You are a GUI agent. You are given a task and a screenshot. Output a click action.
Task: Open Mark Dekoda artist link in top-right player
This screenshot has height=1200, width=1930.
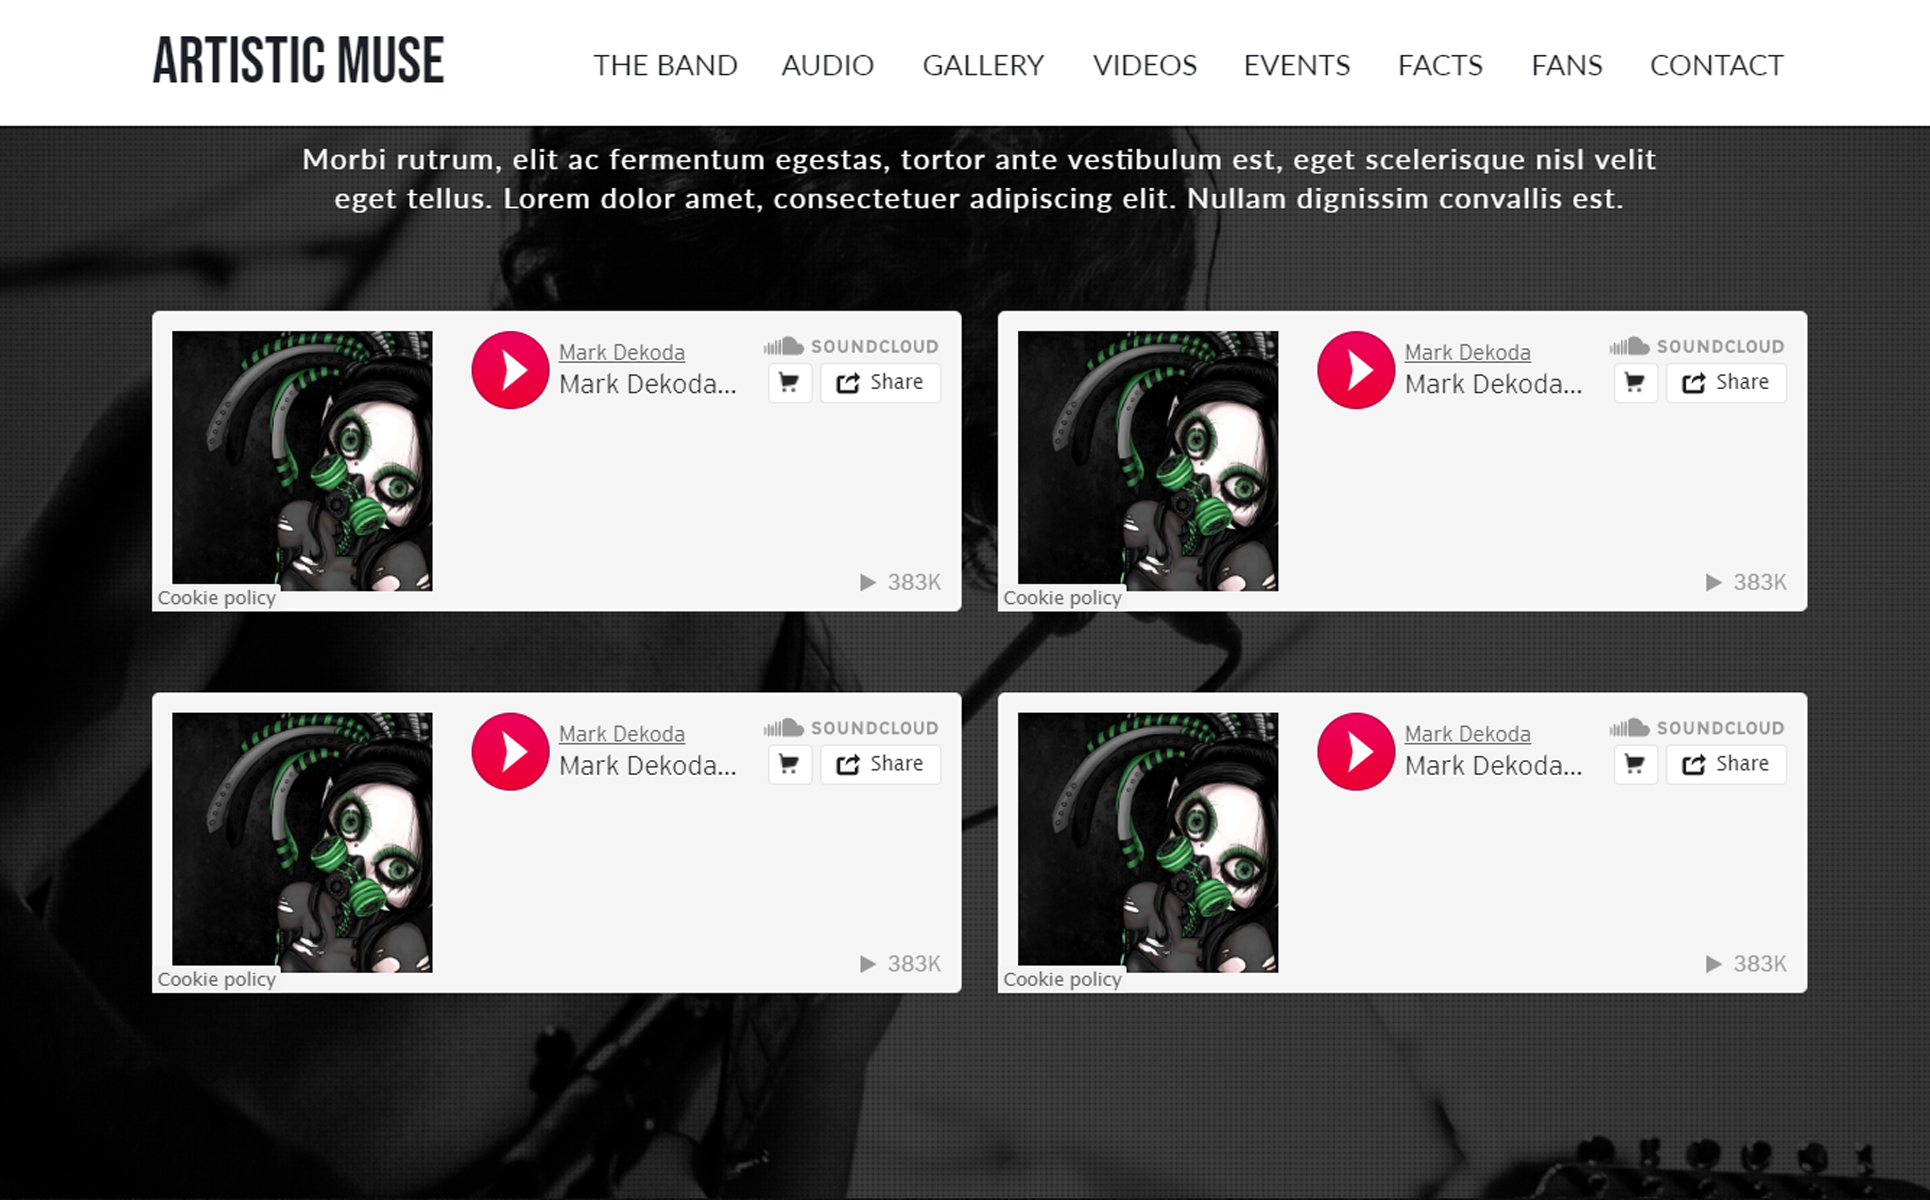pyautogui.click(x=1467, y=352)
